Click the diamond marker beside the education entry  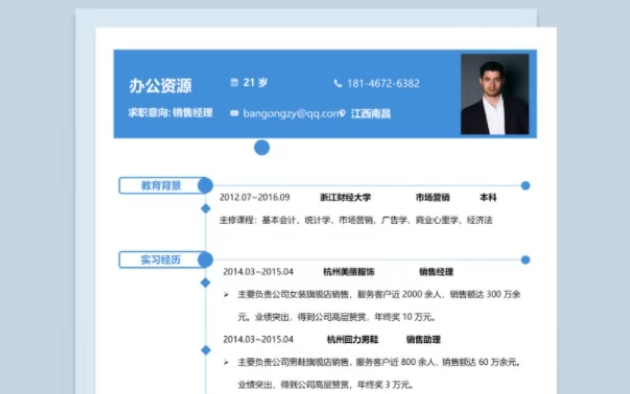point(206,208)
